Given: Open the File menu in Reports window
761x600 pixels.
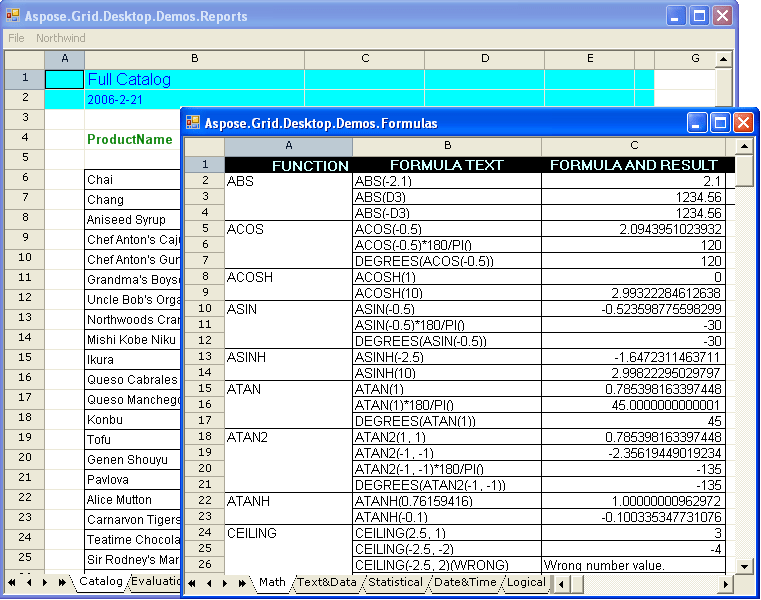Looking at the screenshot, I should (x=16, y=38).
